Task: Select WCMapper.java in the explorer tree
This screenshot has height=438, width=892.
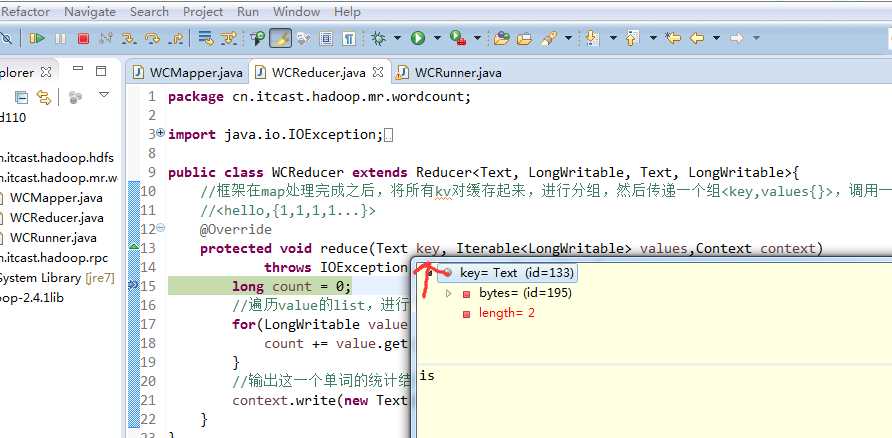Action: coord(56,198)
